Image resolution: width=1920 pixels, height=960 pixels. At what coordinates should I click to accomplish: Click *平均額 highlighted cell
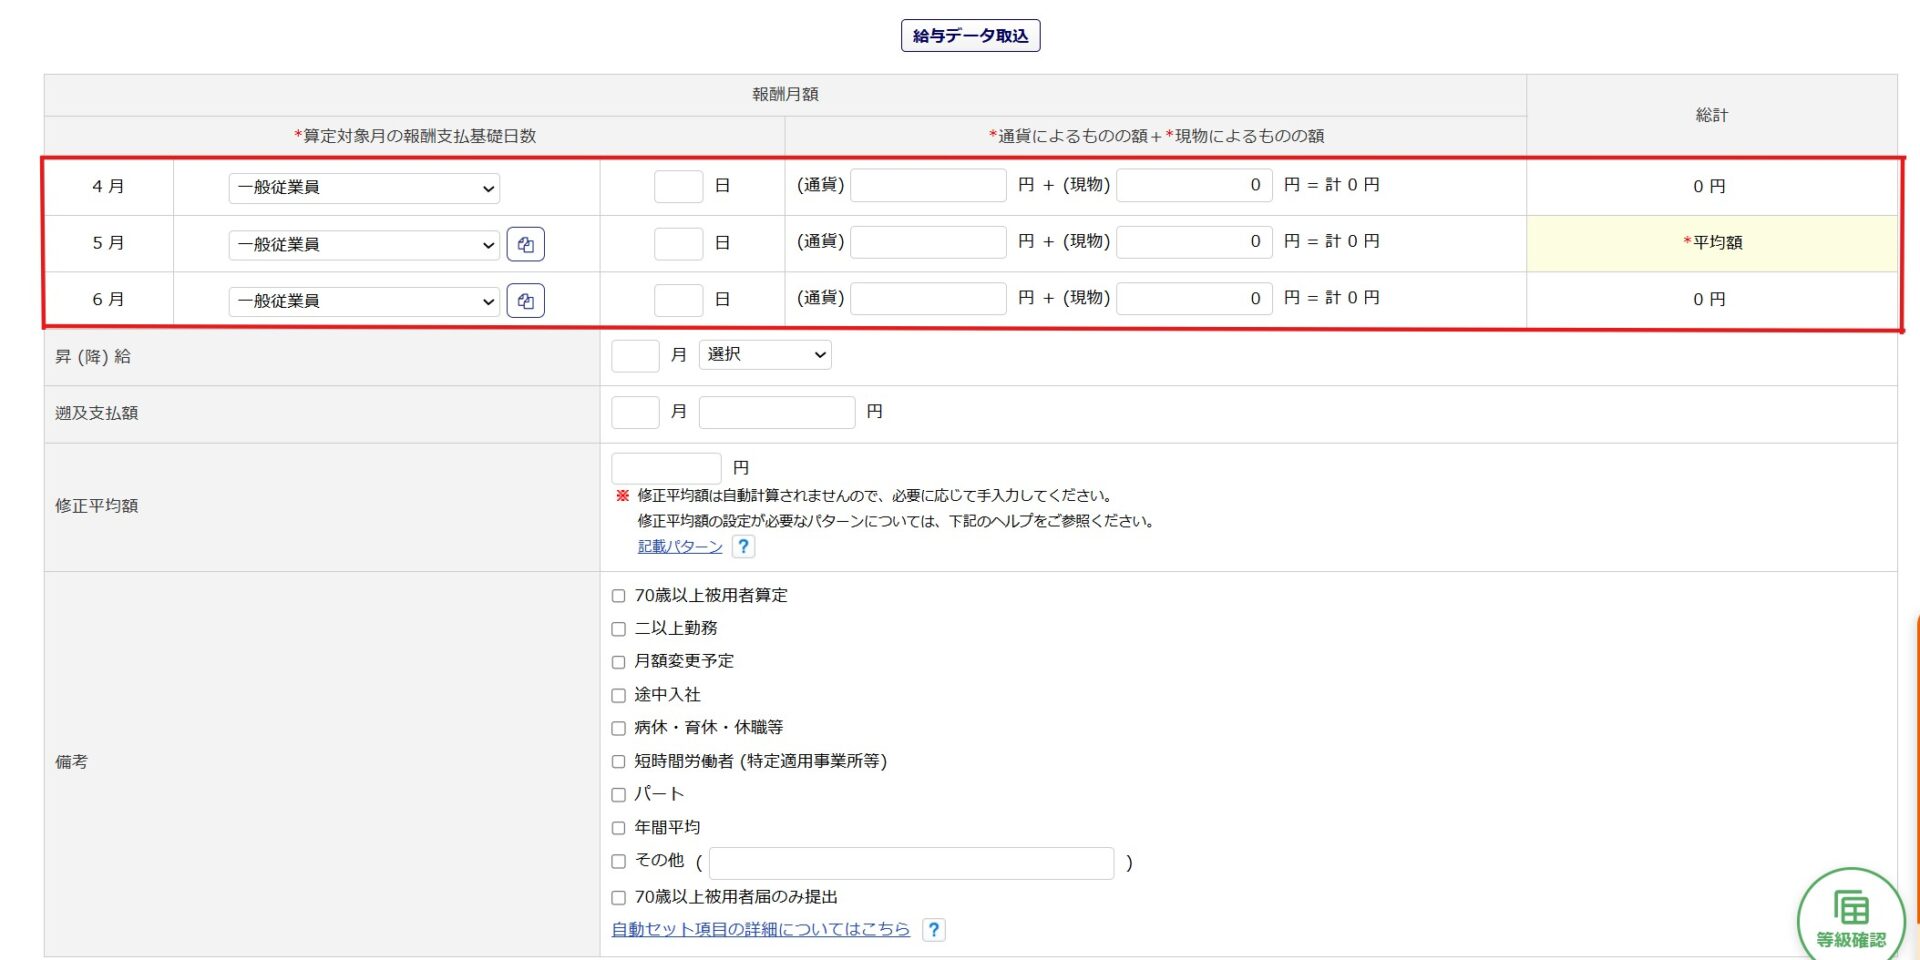(1712, 243)
